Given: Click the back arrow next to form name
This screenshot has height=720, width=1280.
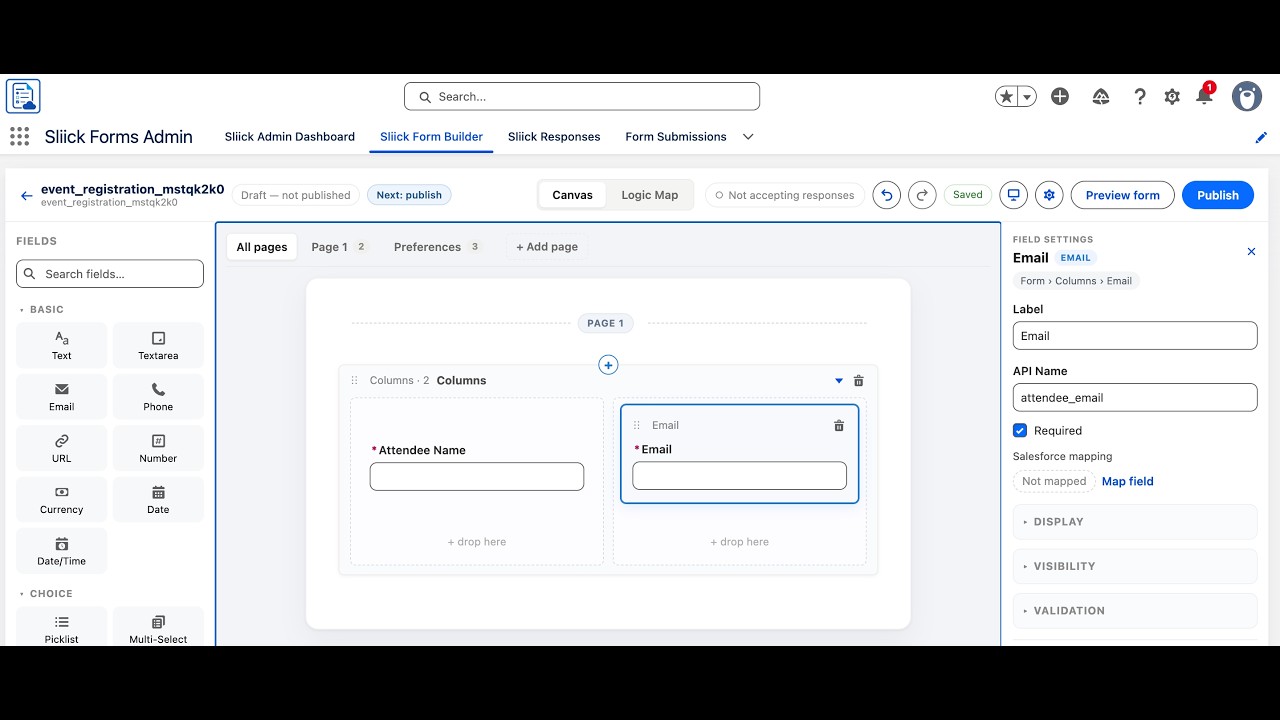Looking at the screenshot, I should pyautogui.click(x=26, y=196).
